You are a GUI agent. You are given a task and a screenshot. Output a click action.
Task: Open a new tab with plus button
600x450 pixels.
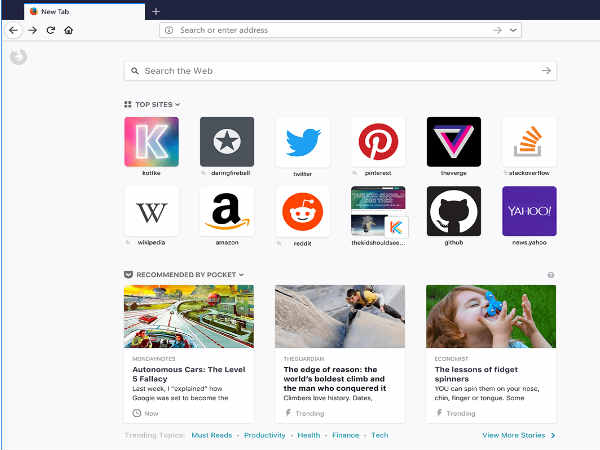click(x=155, y=10)
